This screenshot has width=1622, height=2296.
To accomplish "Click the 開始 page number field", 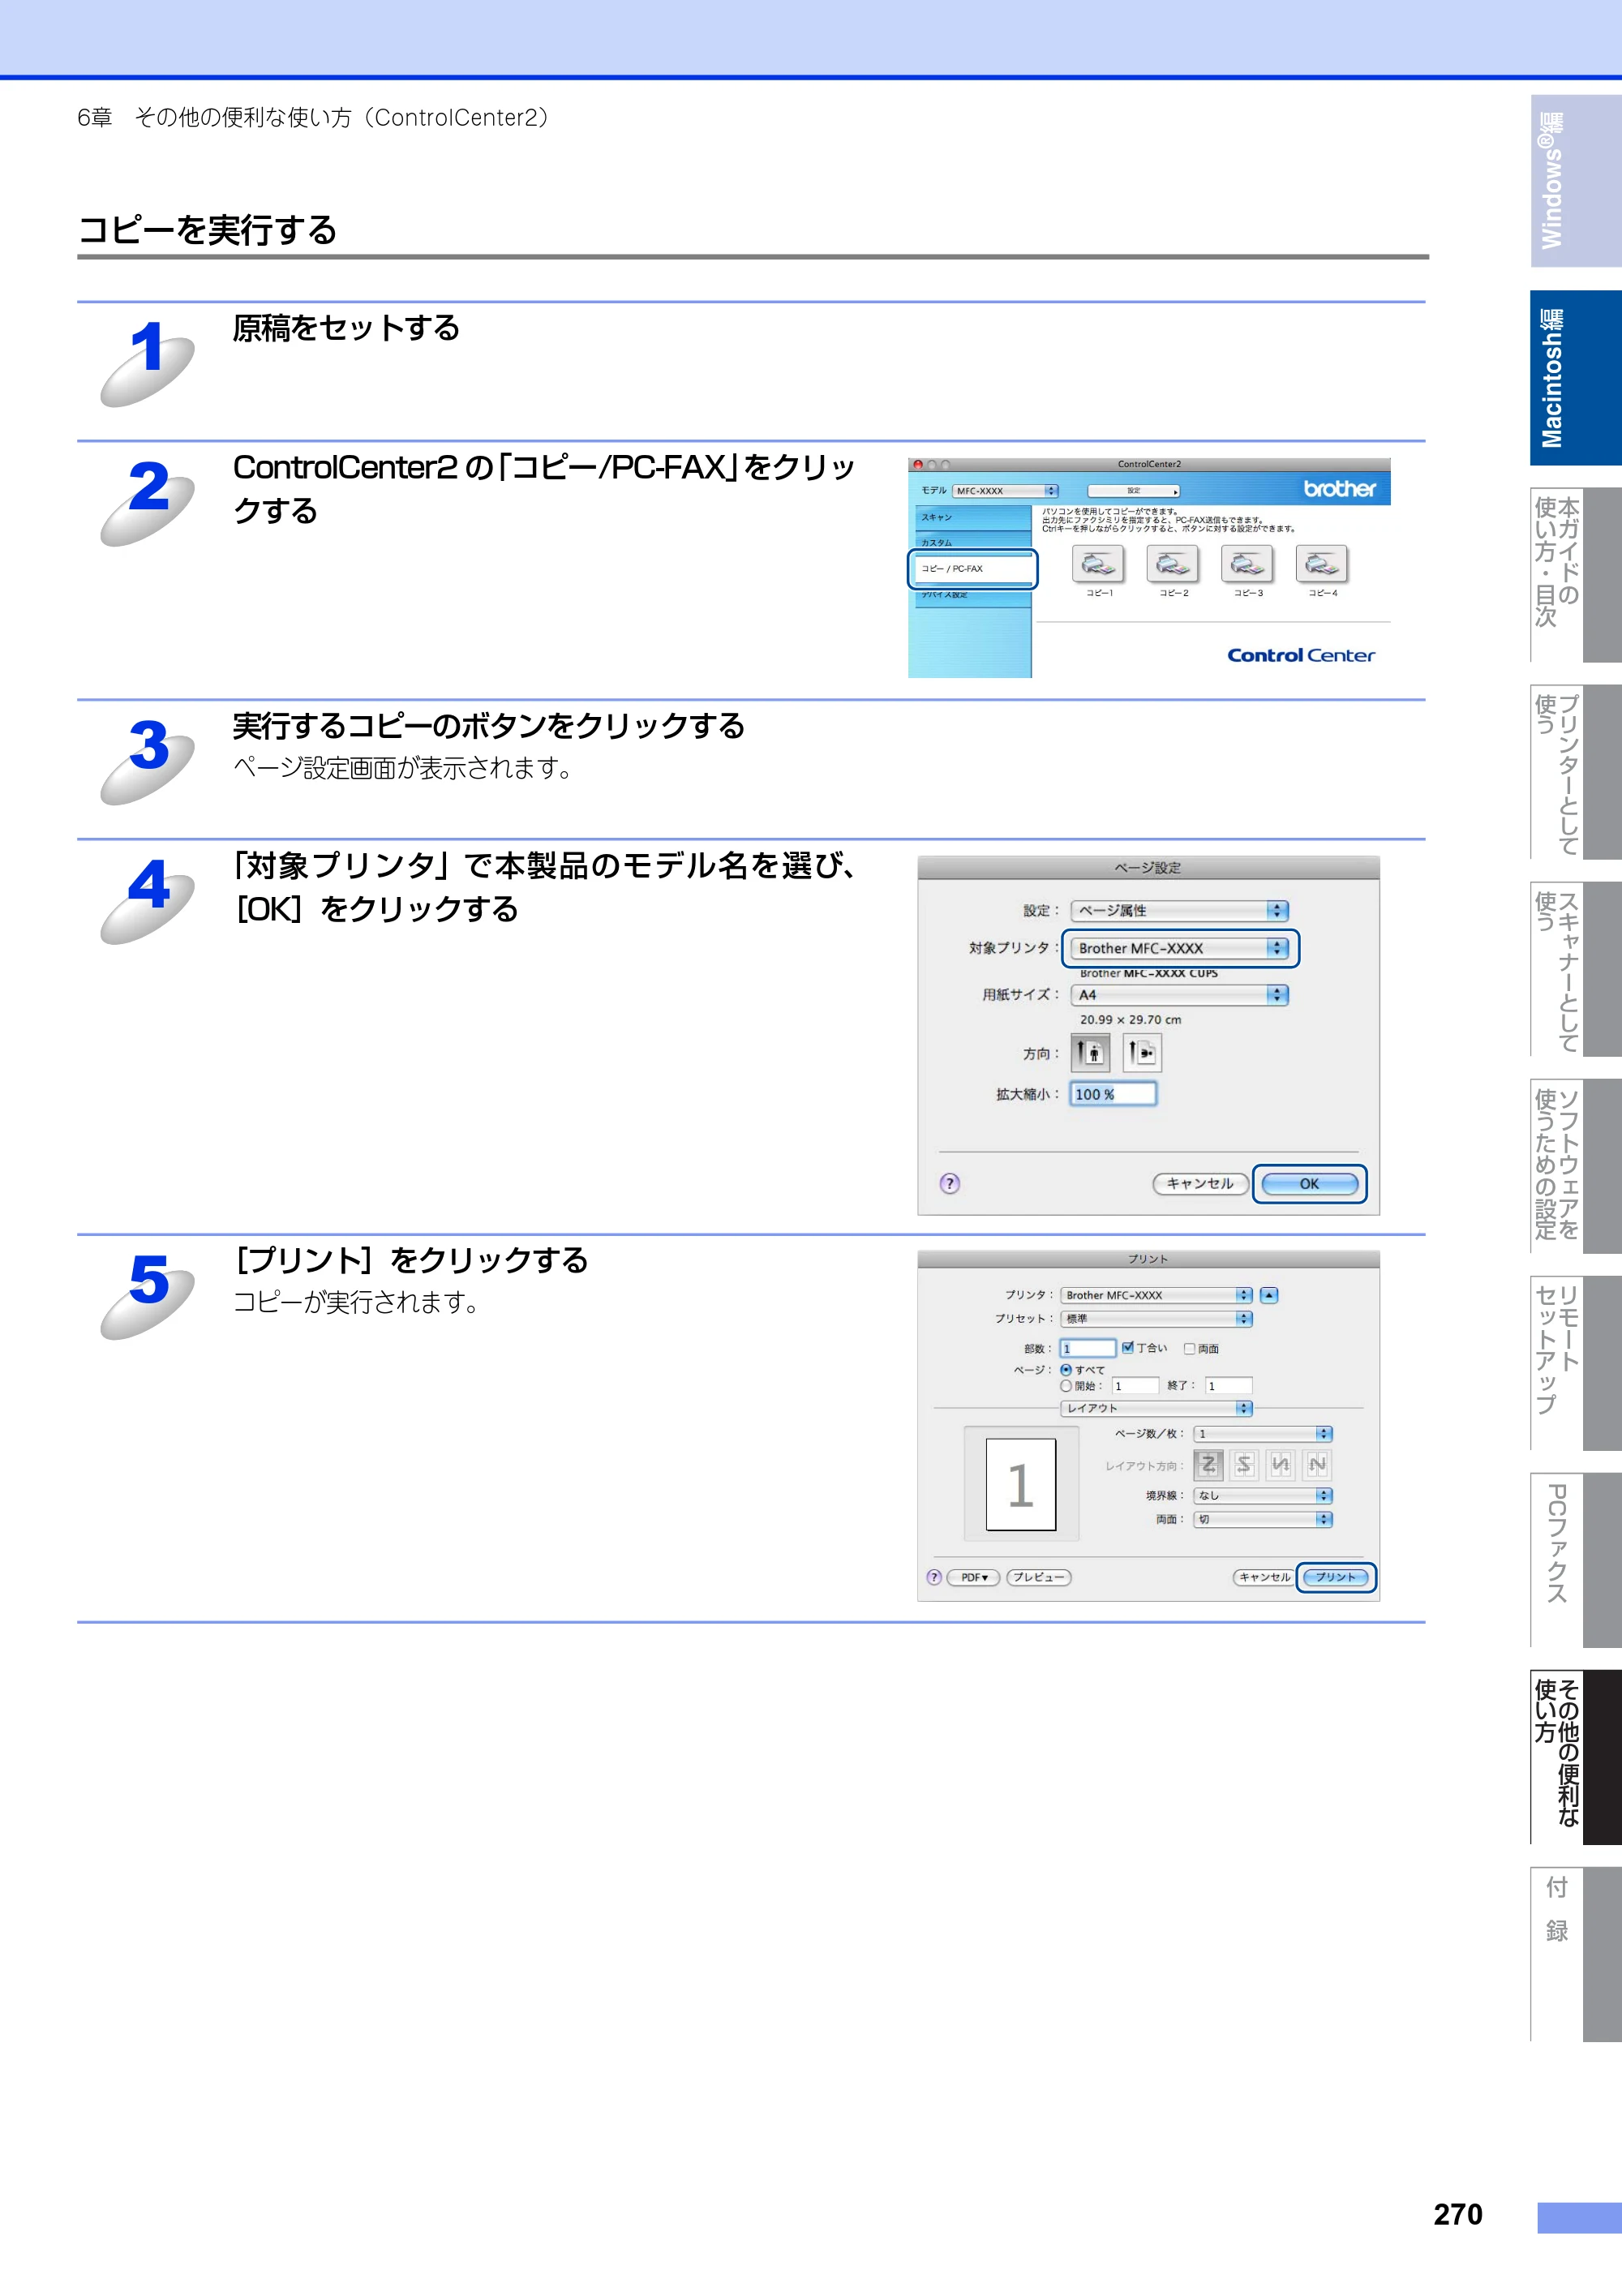I will [1135, 1386].
